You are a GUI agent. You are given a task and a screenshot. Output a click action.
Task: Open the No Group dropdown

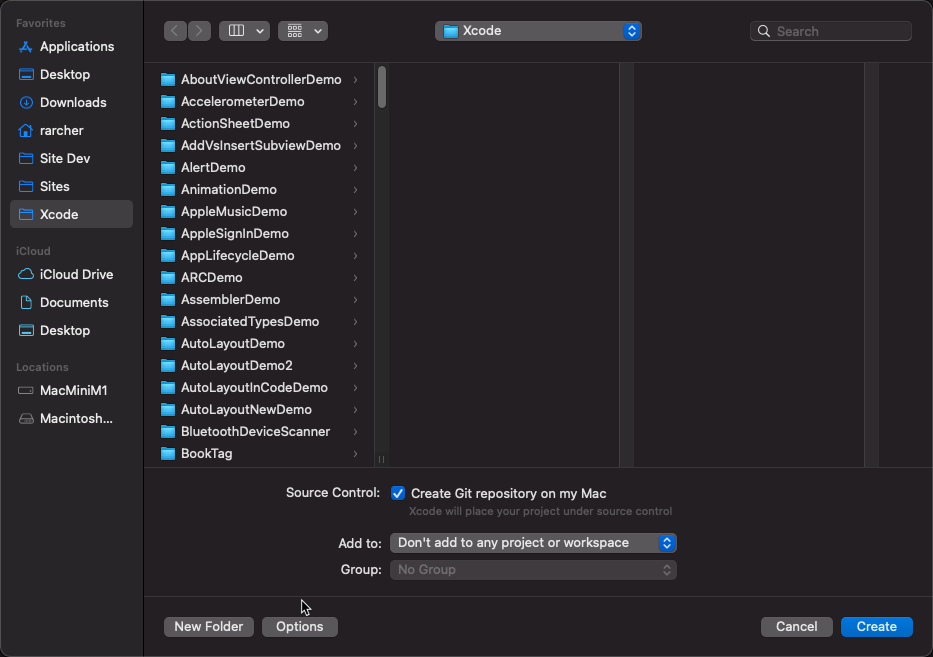(x=533, y=570)
